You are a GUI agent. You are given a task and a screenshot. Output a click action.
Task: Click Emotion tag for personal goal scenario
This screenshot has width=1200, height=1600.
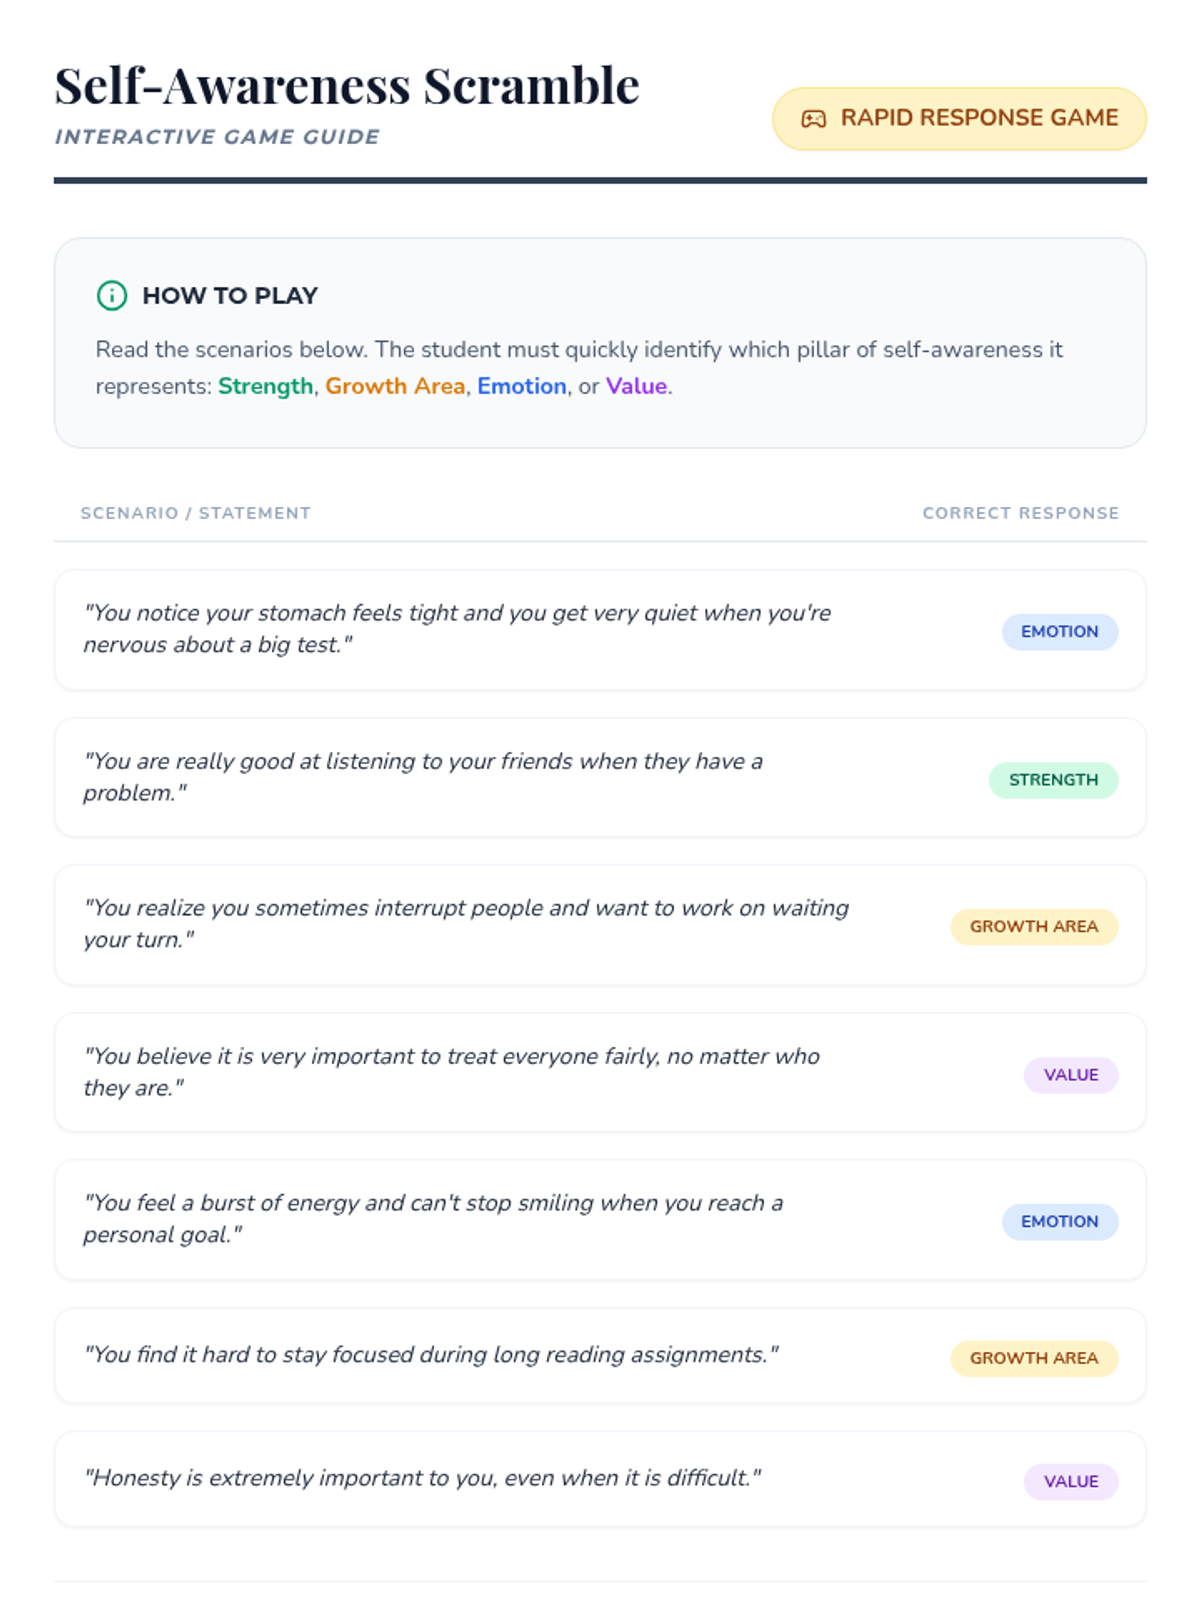tap(1059, 1222)
